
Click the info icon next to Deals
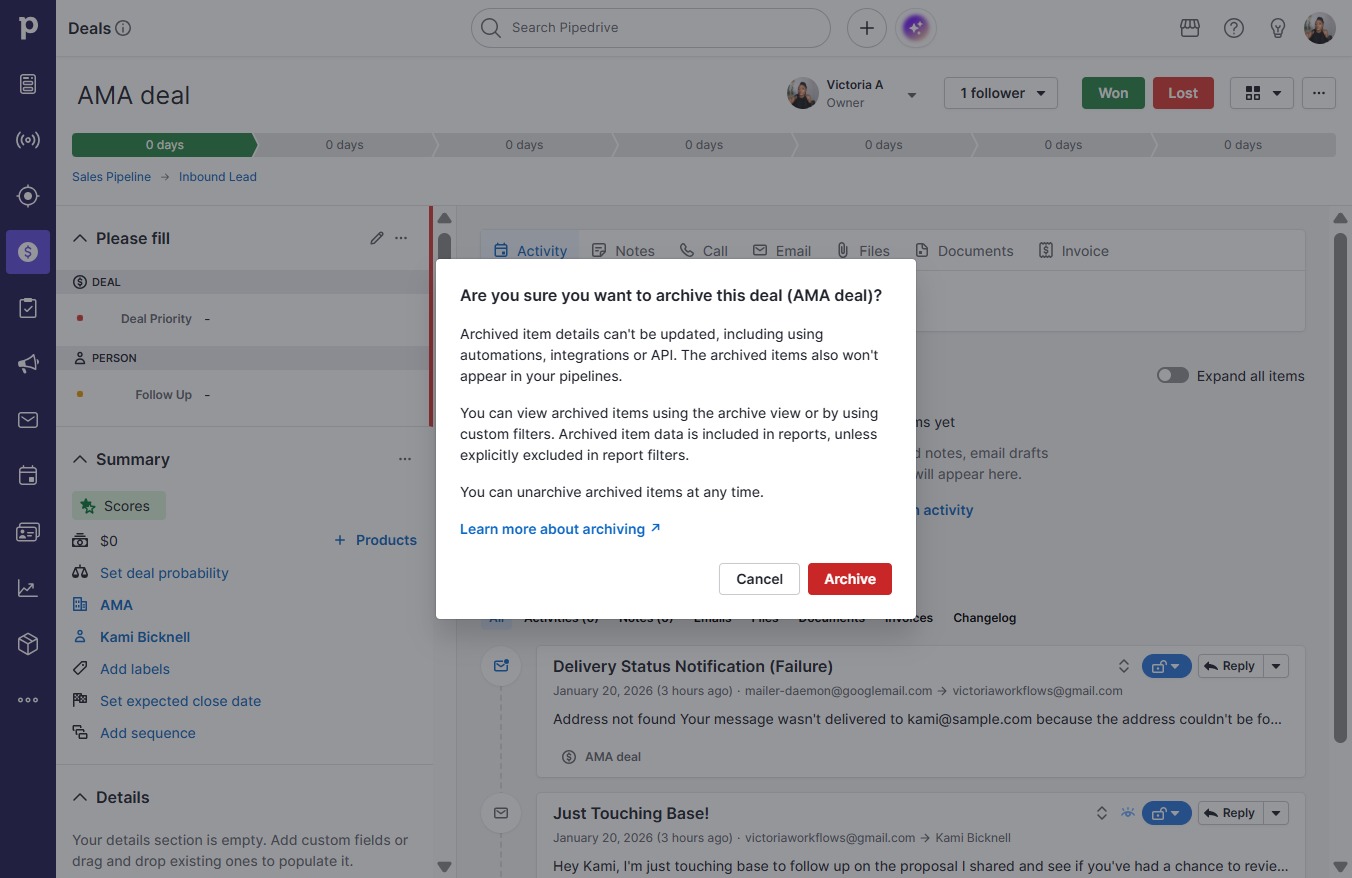[x=123, y=28]
